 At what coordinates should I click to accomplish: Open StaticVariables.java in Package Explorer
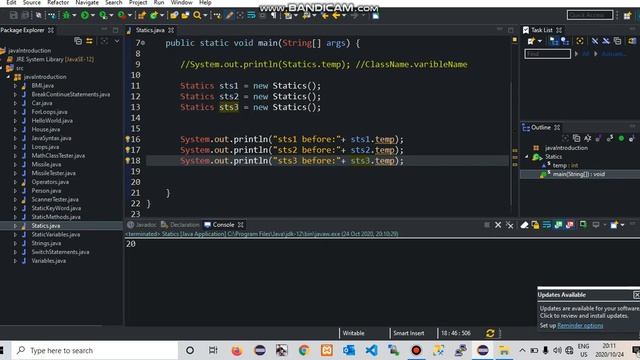[56, 235]
